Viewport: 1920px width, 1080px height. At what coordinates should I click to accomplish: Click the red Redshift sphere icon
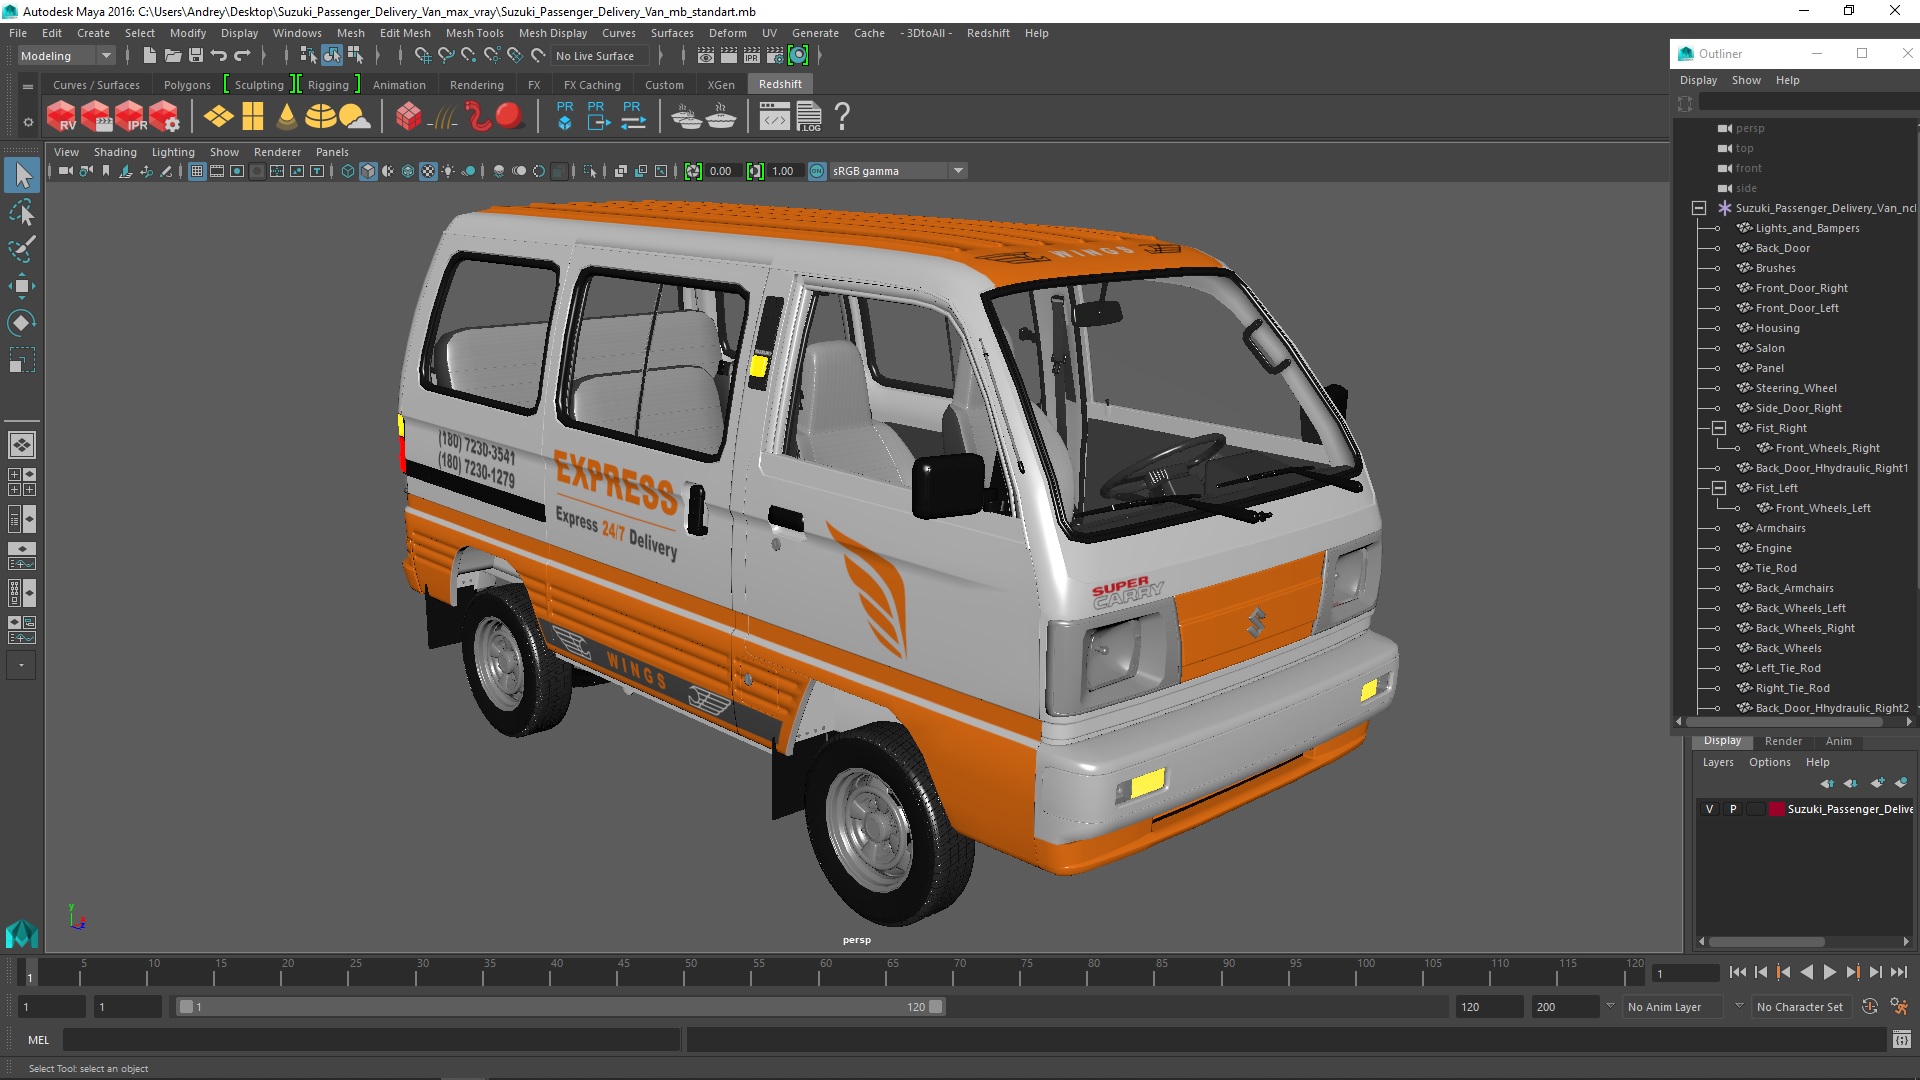[x=510, y=117]
